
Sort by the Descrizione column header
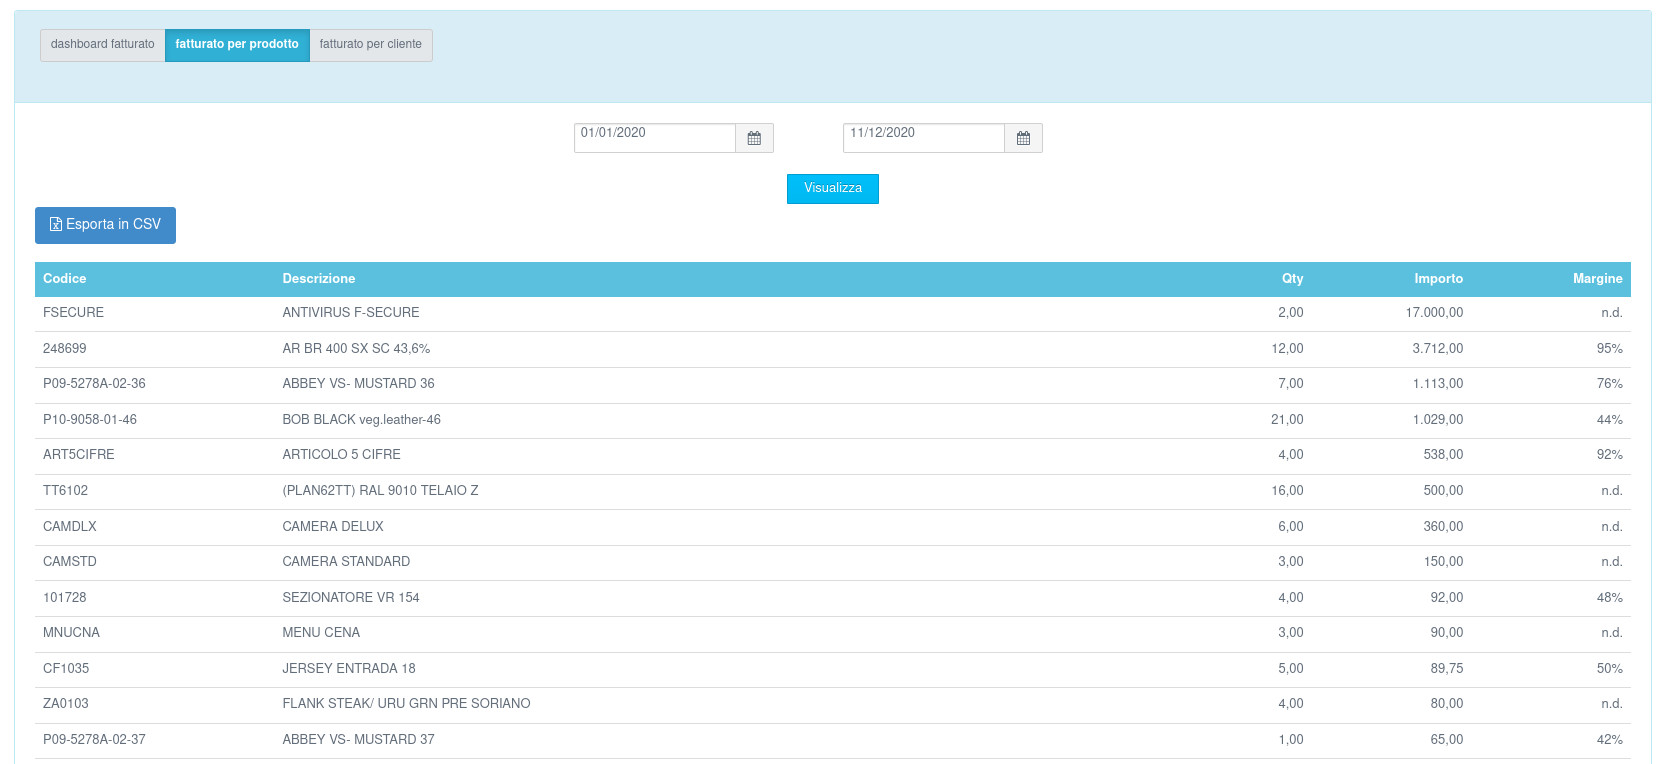coord(319,279)
